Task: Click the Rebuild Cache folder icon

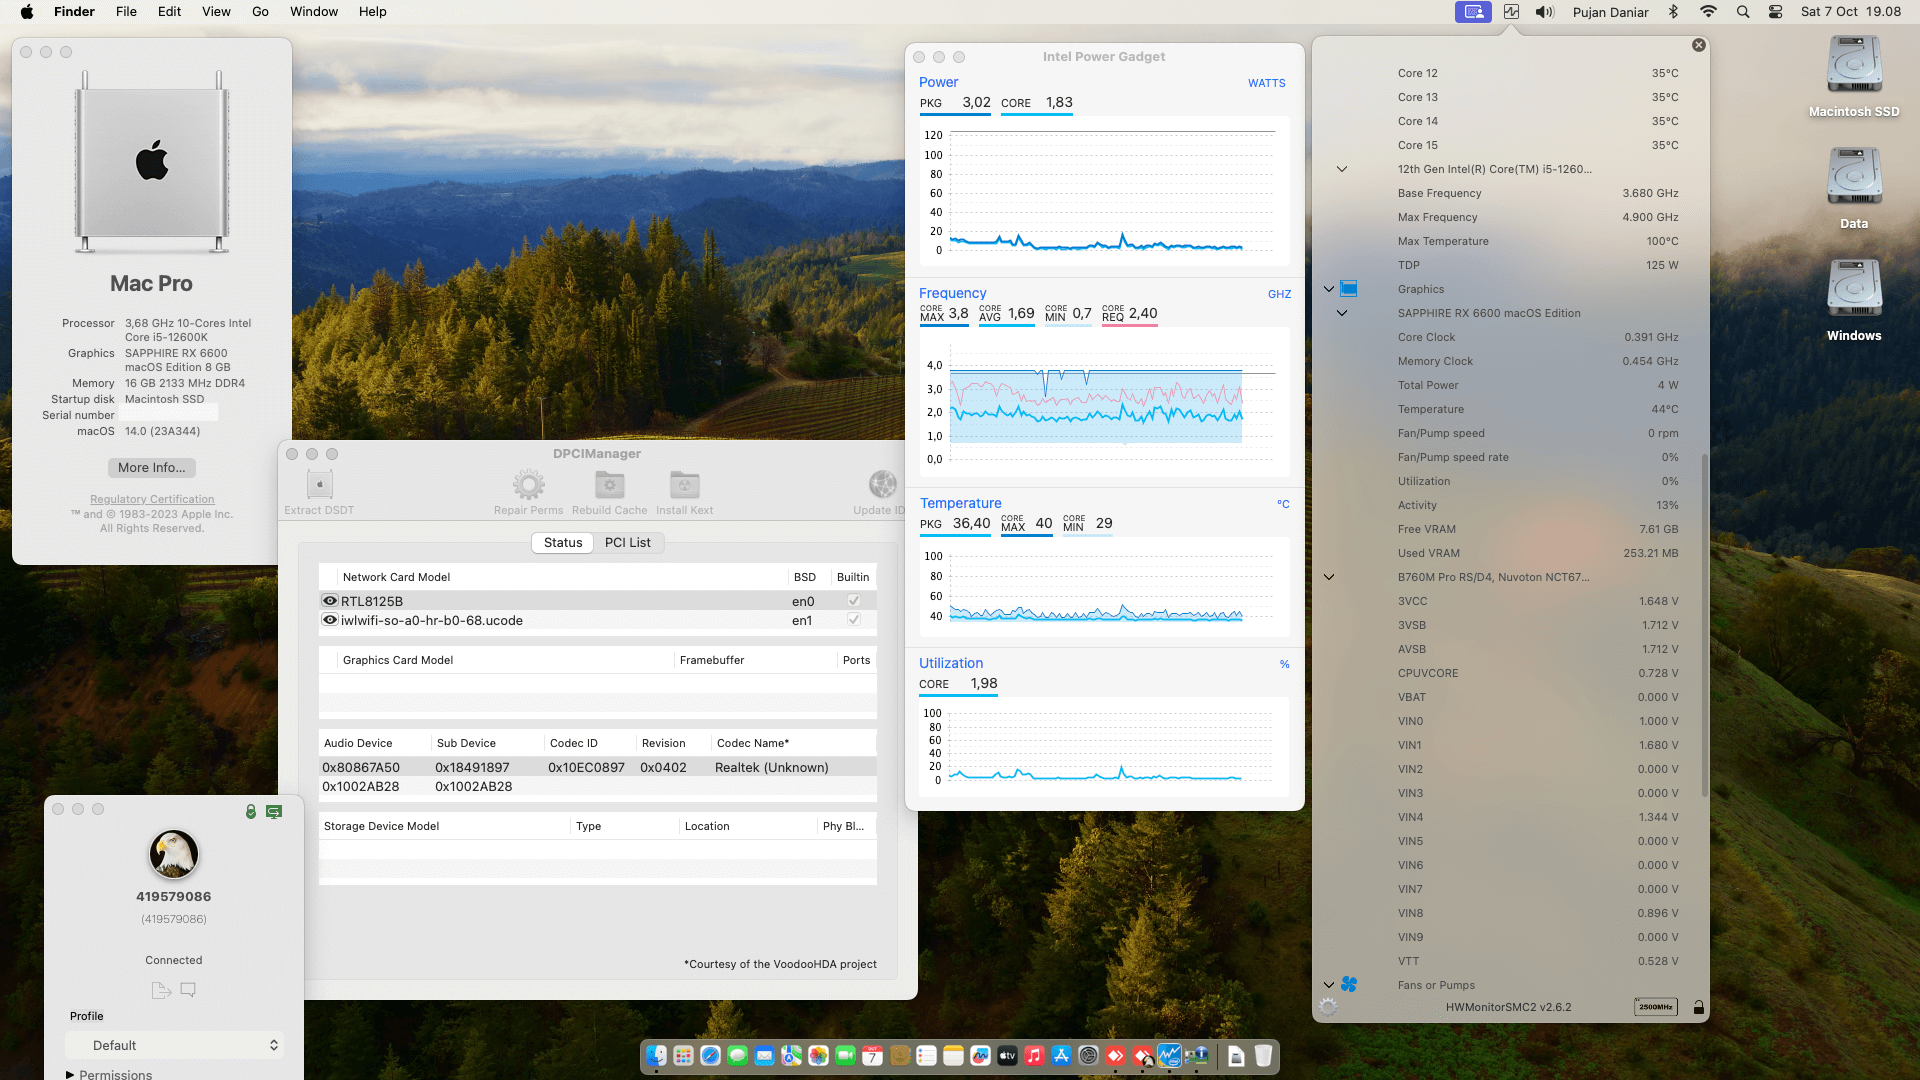Action: pyautogui.click(x=609, y=485)
